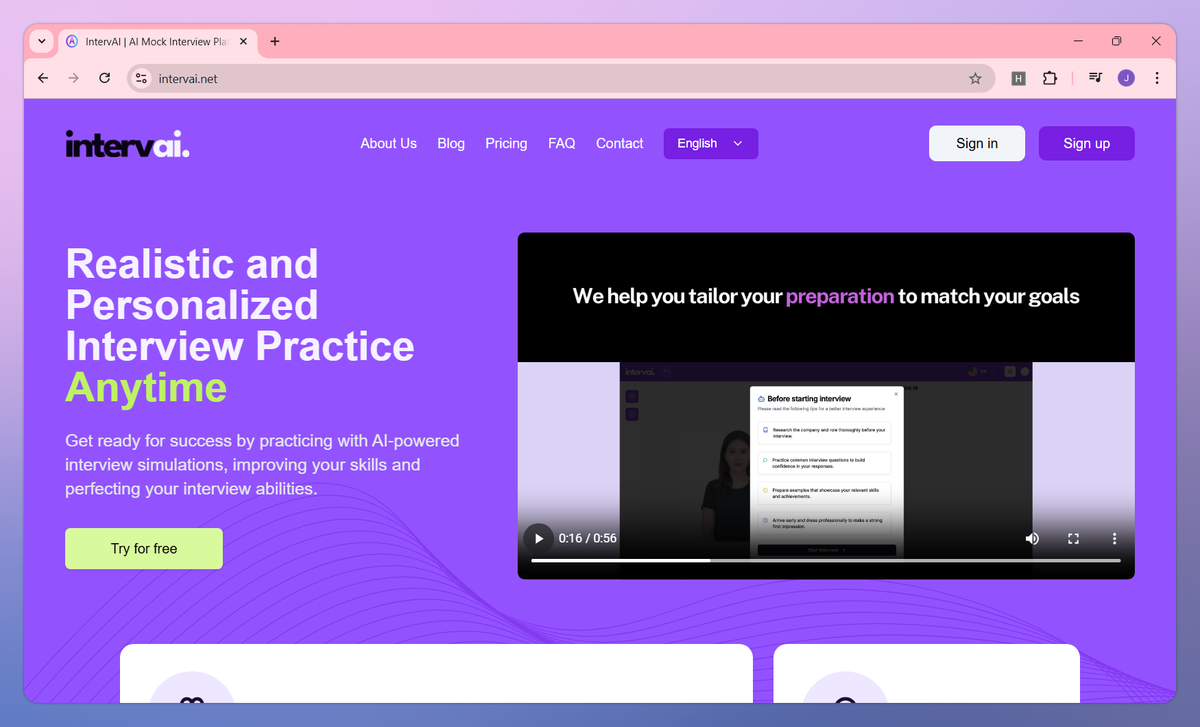The image size is (1200, 727).
Task: Open the Extensions puzzle icon
Action: click(x=1049, y=78)
